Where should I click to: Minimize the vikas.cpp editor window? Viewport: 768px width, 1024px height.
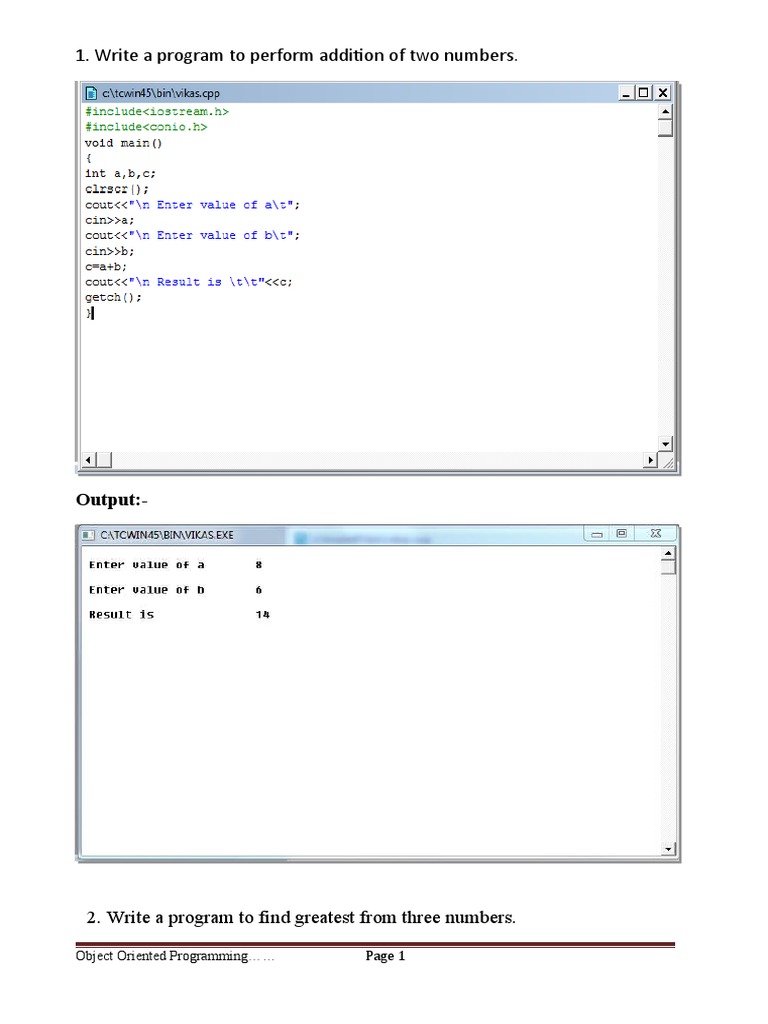tap(626, 93)
